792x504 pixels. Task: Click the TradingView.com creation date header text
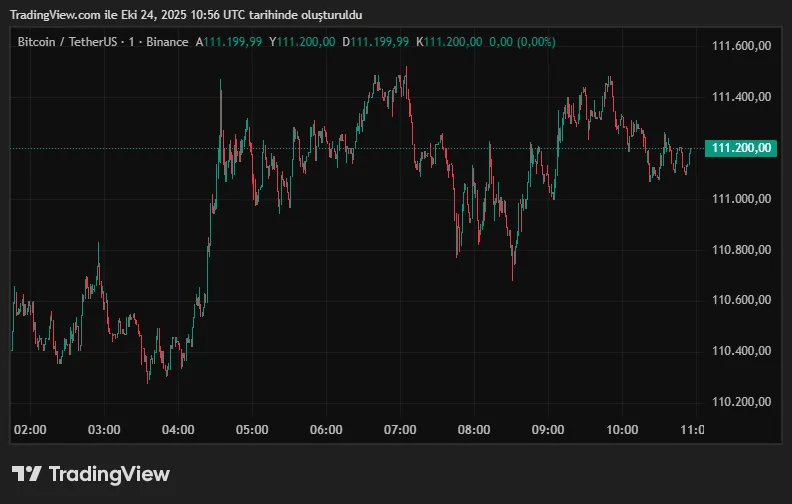tap(187, 15)
